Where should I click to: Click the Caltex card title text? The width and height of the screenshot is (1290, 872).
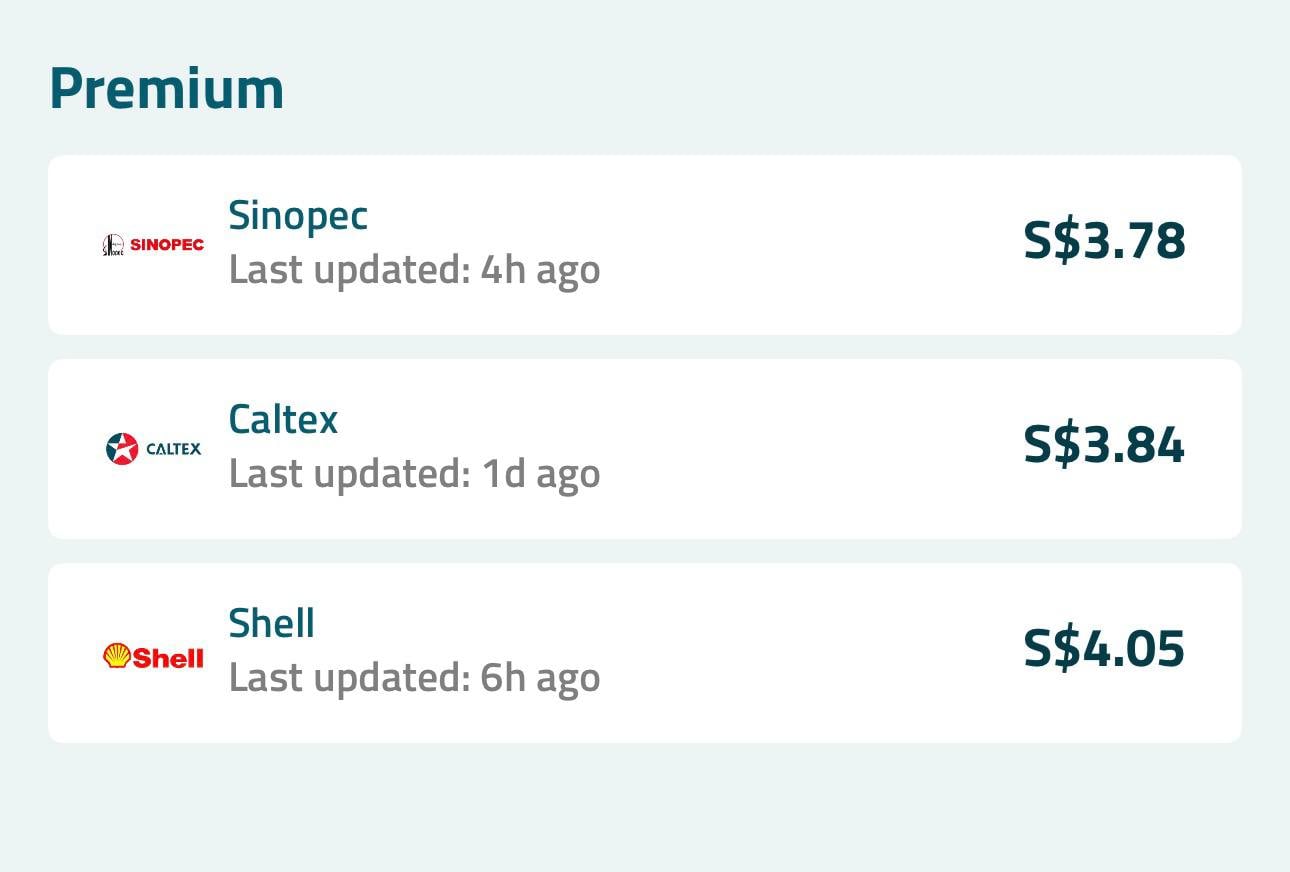283,419
